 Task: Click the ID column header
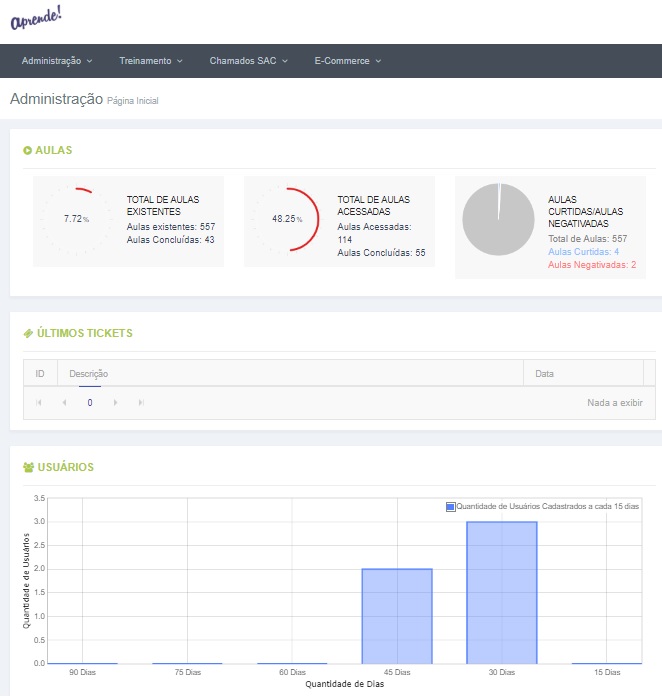point(40,374)
